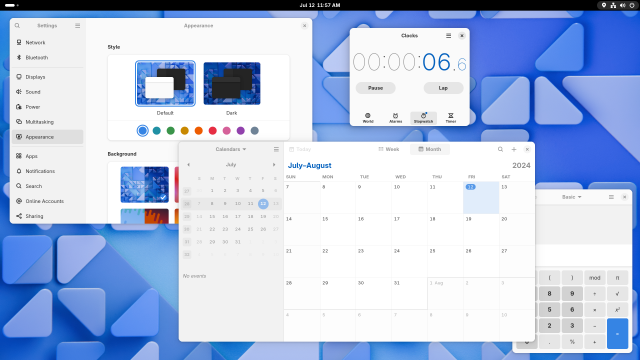Open the network status icon in top bar
This screenshot has width=640, height=360.
tap(613, 5)
